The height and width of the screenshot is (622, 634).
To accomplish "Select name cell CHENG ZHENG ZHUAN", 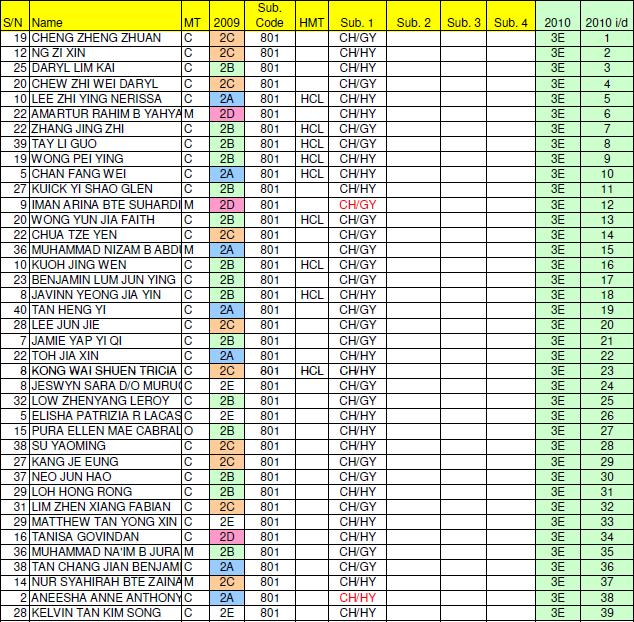I will click(x=105, y=38).
